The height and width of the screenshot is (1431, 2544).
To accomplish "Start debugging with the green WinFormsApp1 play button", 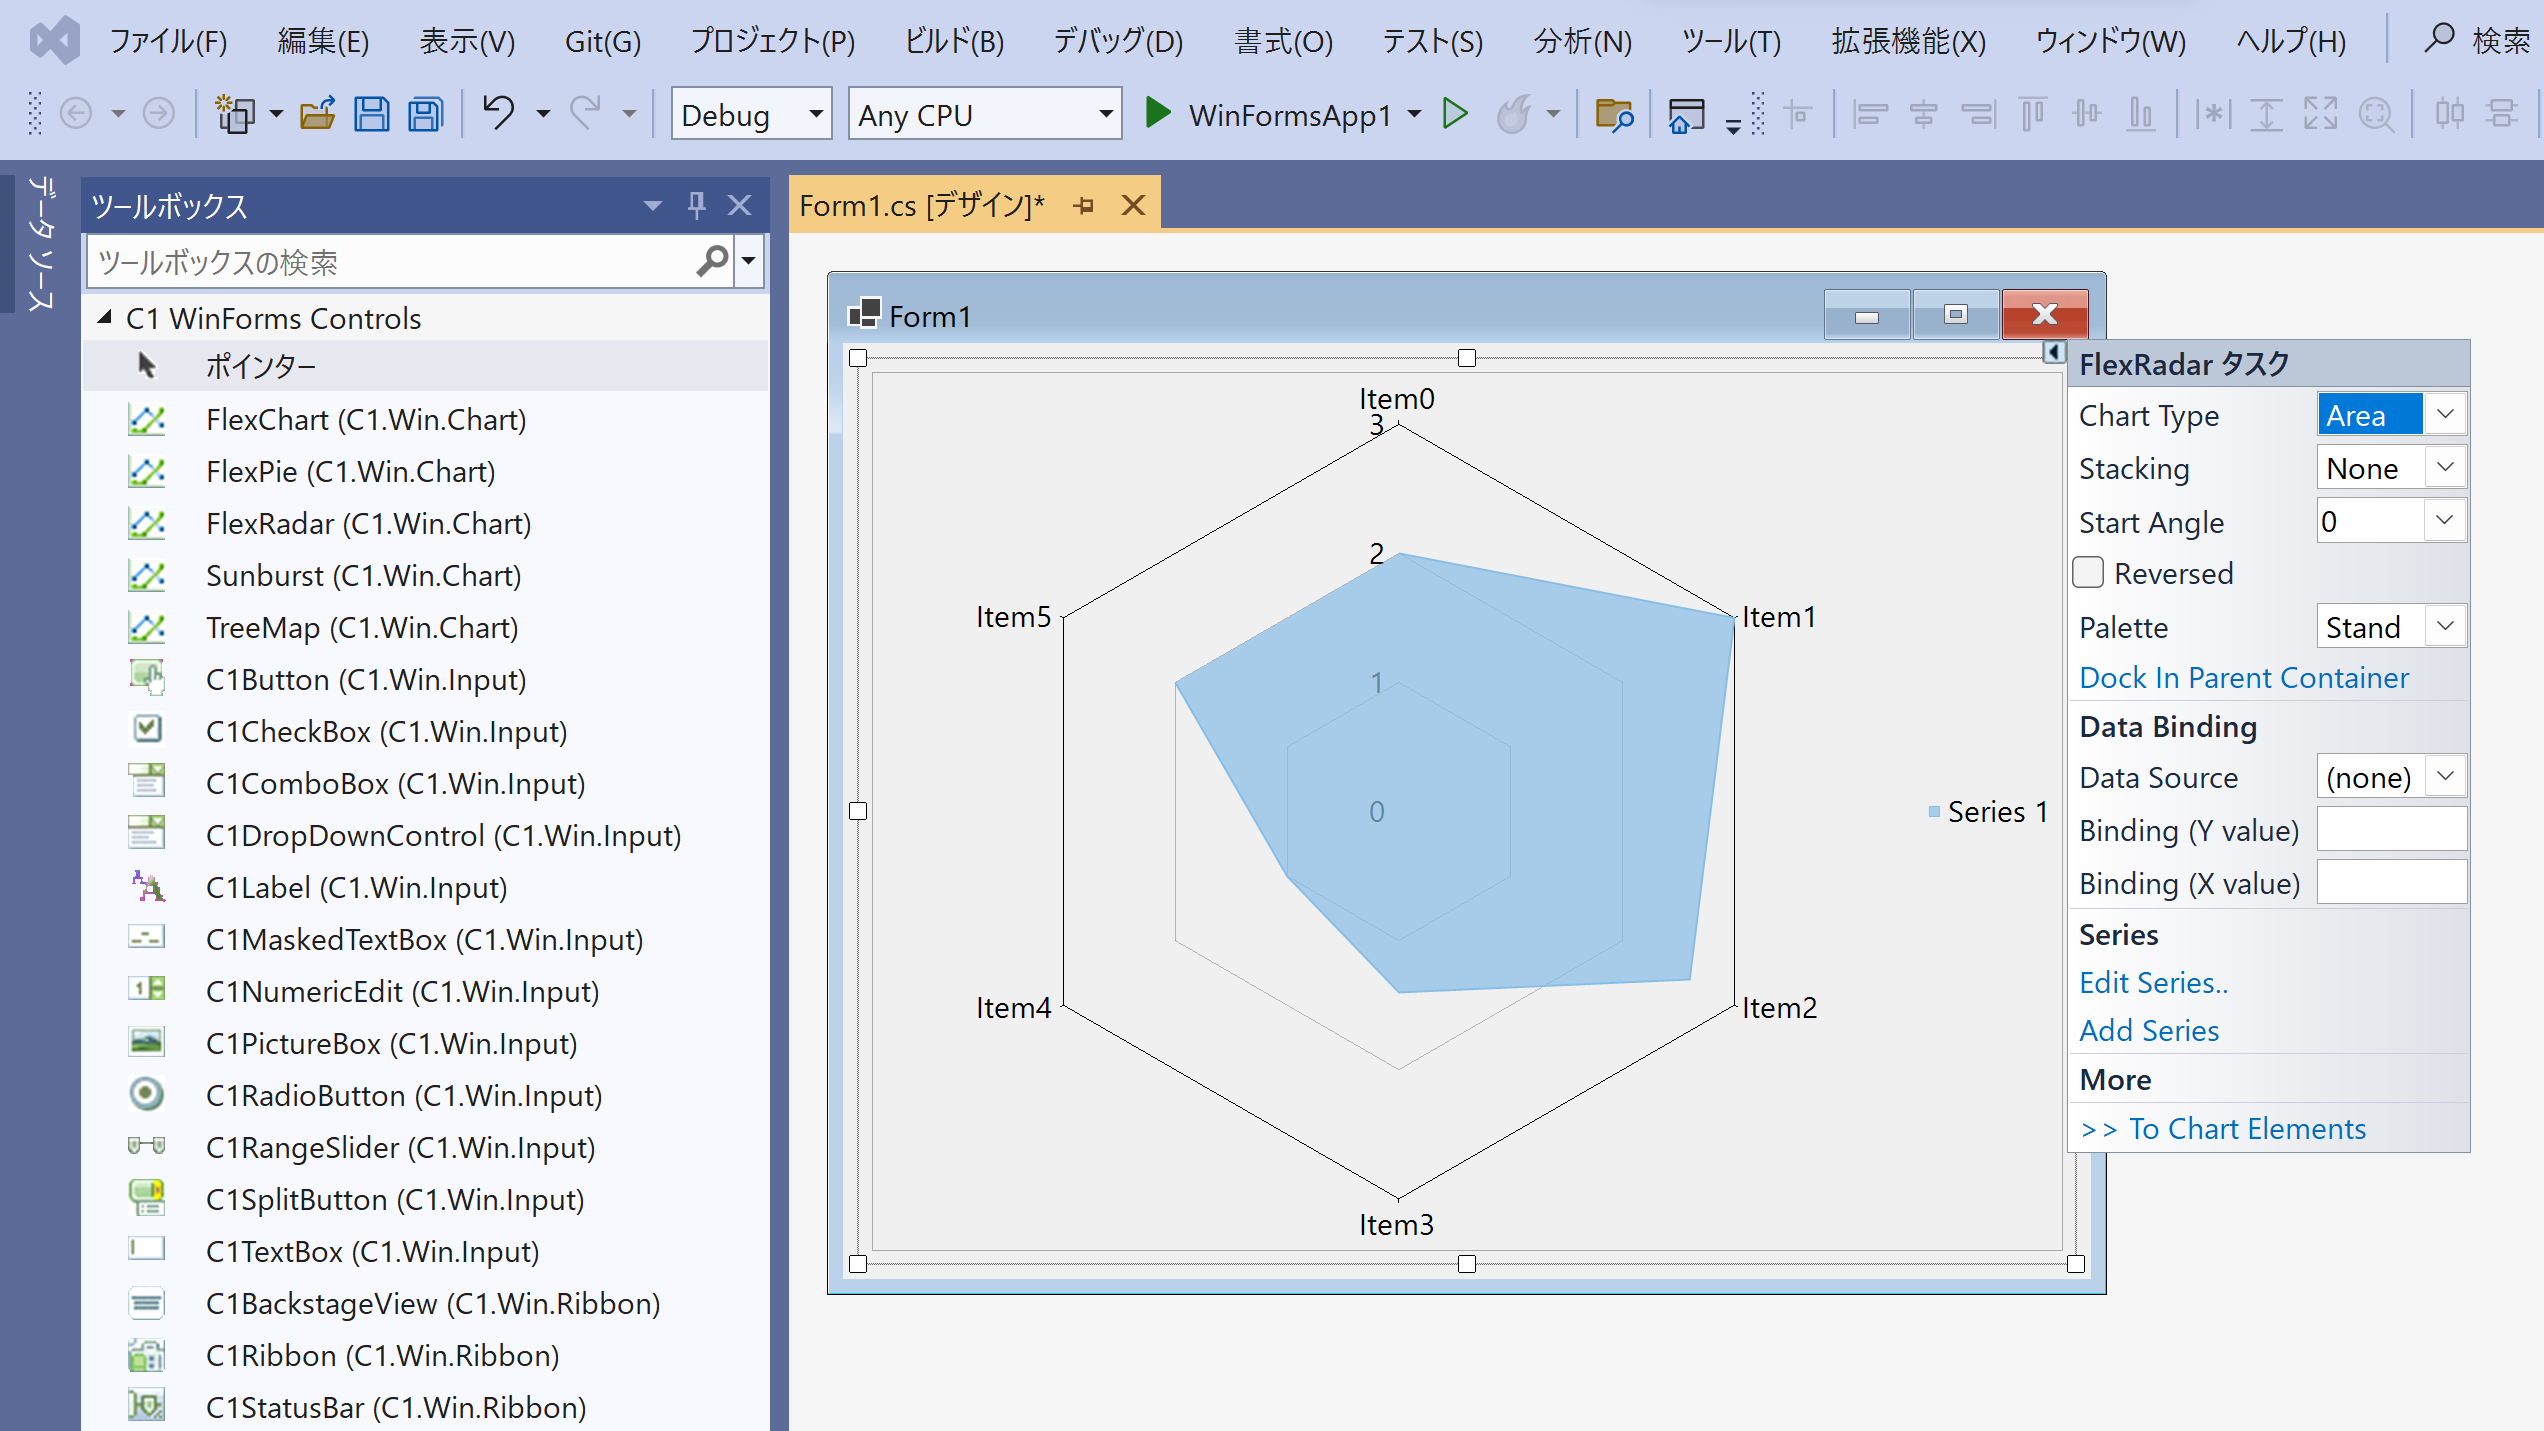I will pyautogui.click(x=1158, y=113).
